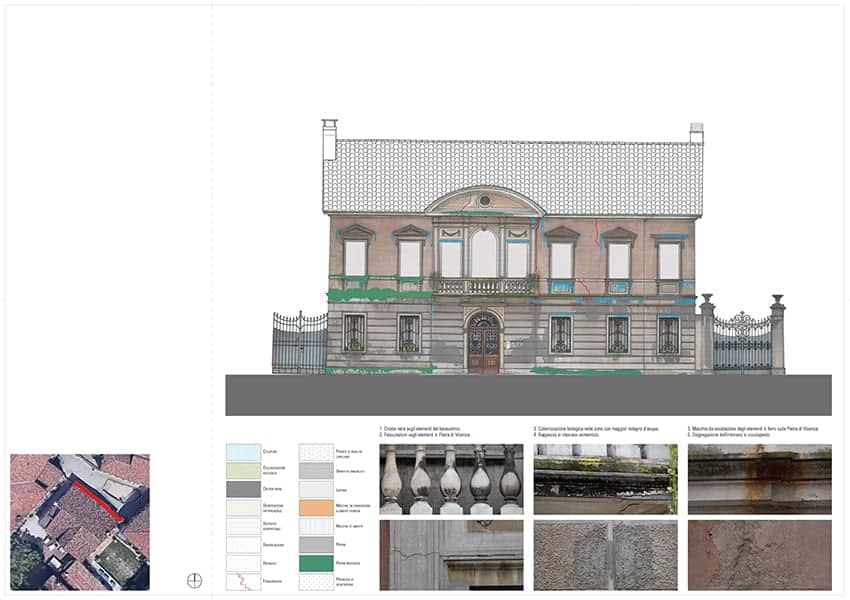
Task: Select the red crack line legend swatch
Action: click(243, 582)
